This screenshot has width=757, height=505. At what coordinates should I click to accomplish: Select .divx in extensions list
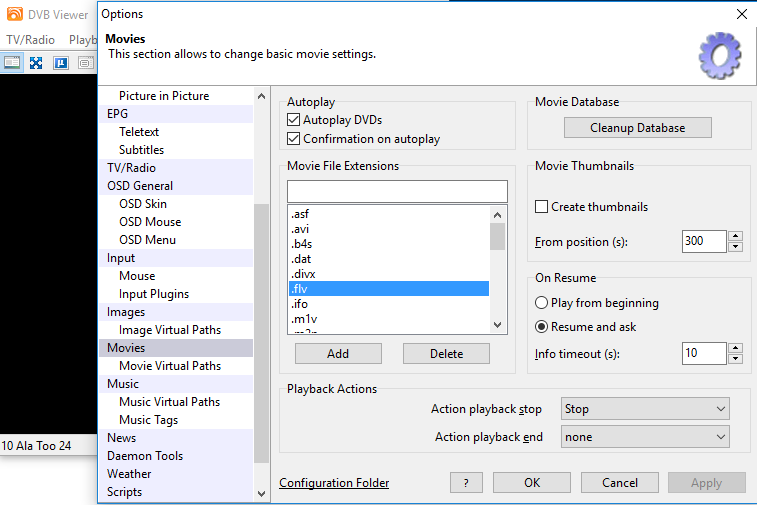point(389,274)
